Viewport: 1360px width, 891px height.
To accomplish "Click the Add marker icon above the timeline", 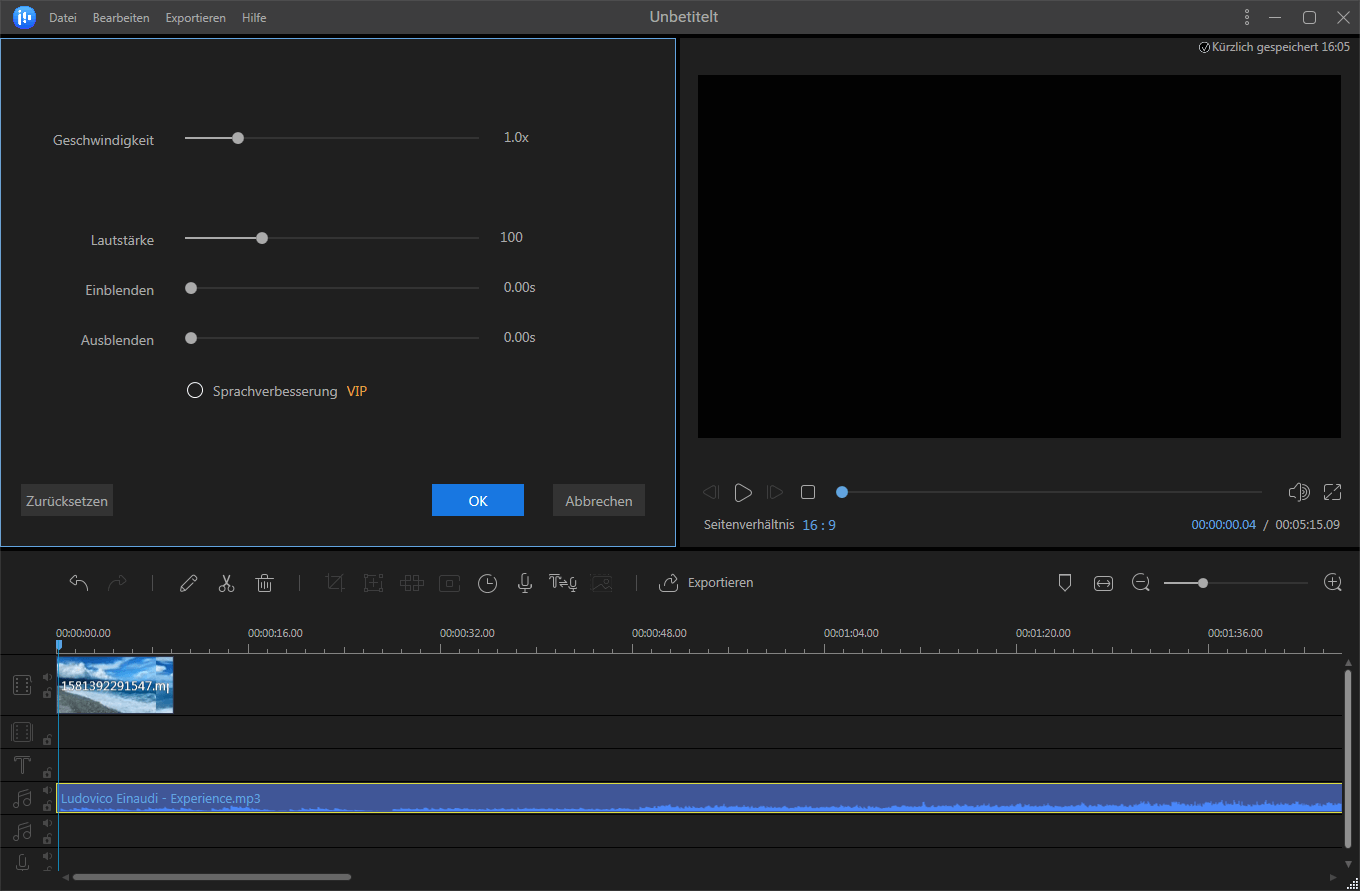I will [x=1065, y=582].
